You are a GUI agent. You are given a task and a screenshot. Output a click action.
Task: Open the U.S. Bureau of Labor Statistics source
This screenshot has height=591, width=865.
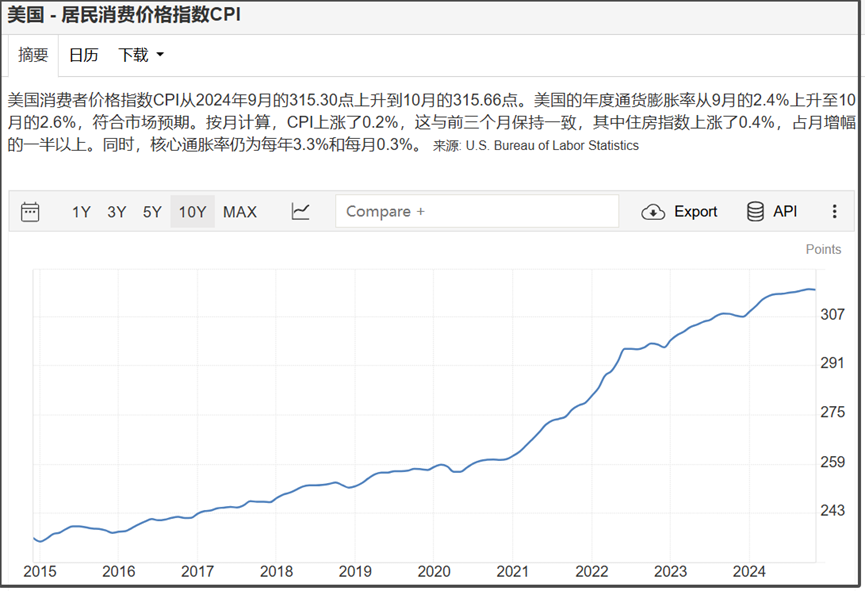click(x=552, y=146)
